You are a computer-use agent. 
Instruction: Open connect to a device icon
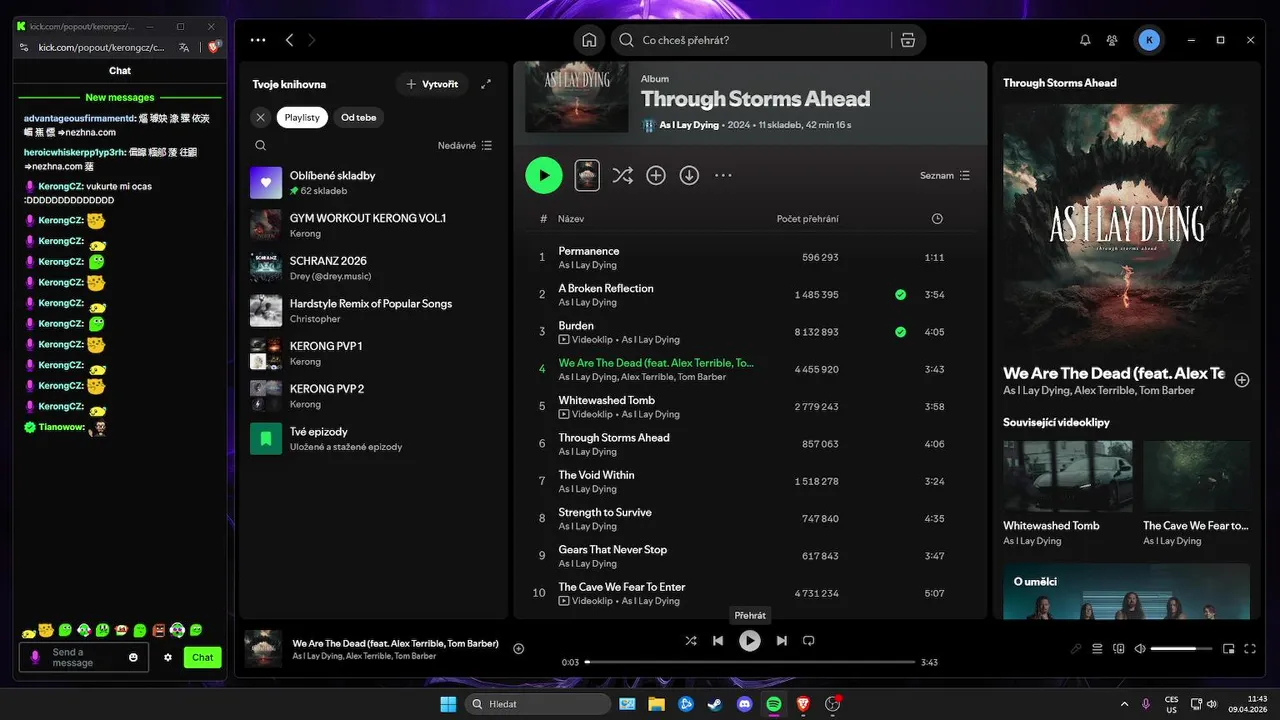point(1119,648)
